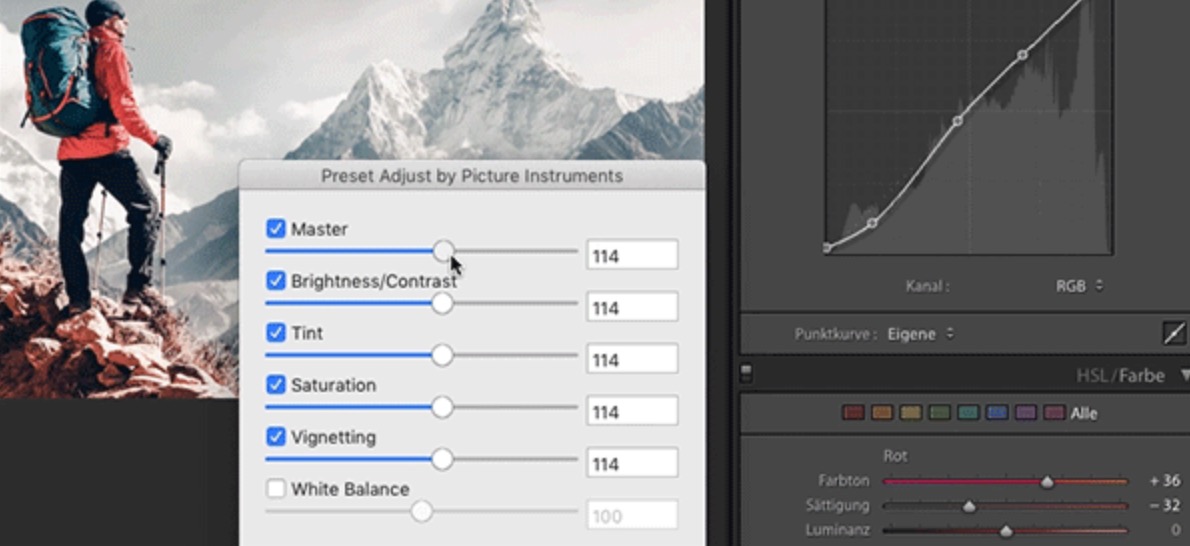Screen dimensions: 1190x546
Task: Select the purple color swatch
Action: [x=1026, y=412]
